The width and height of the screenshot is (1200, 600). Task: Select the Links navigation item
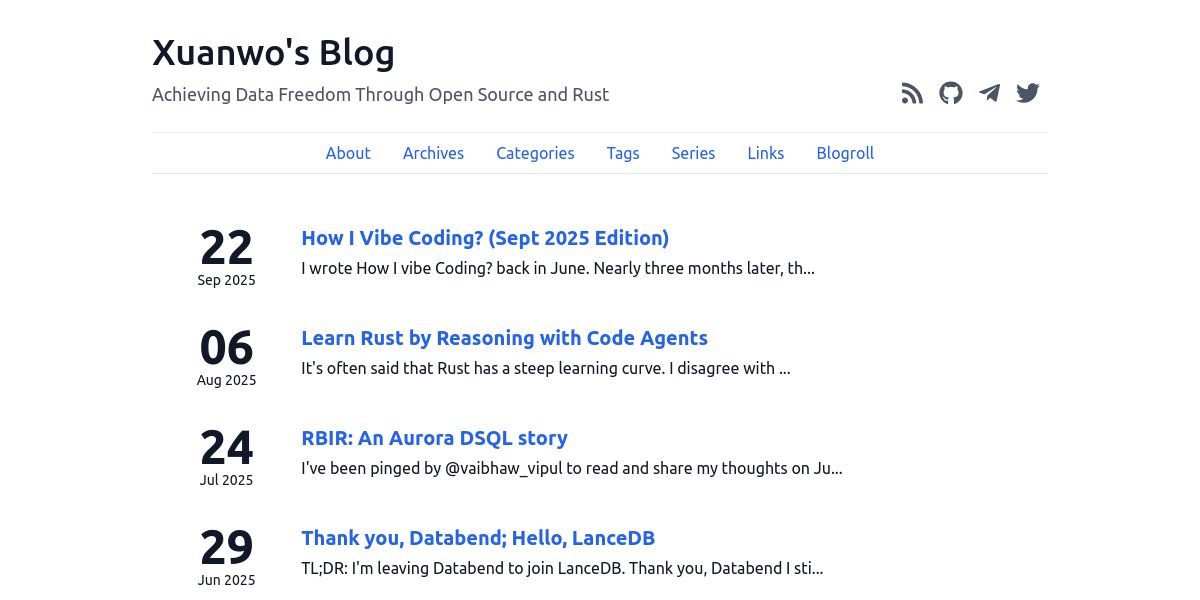tap(766, 153)
